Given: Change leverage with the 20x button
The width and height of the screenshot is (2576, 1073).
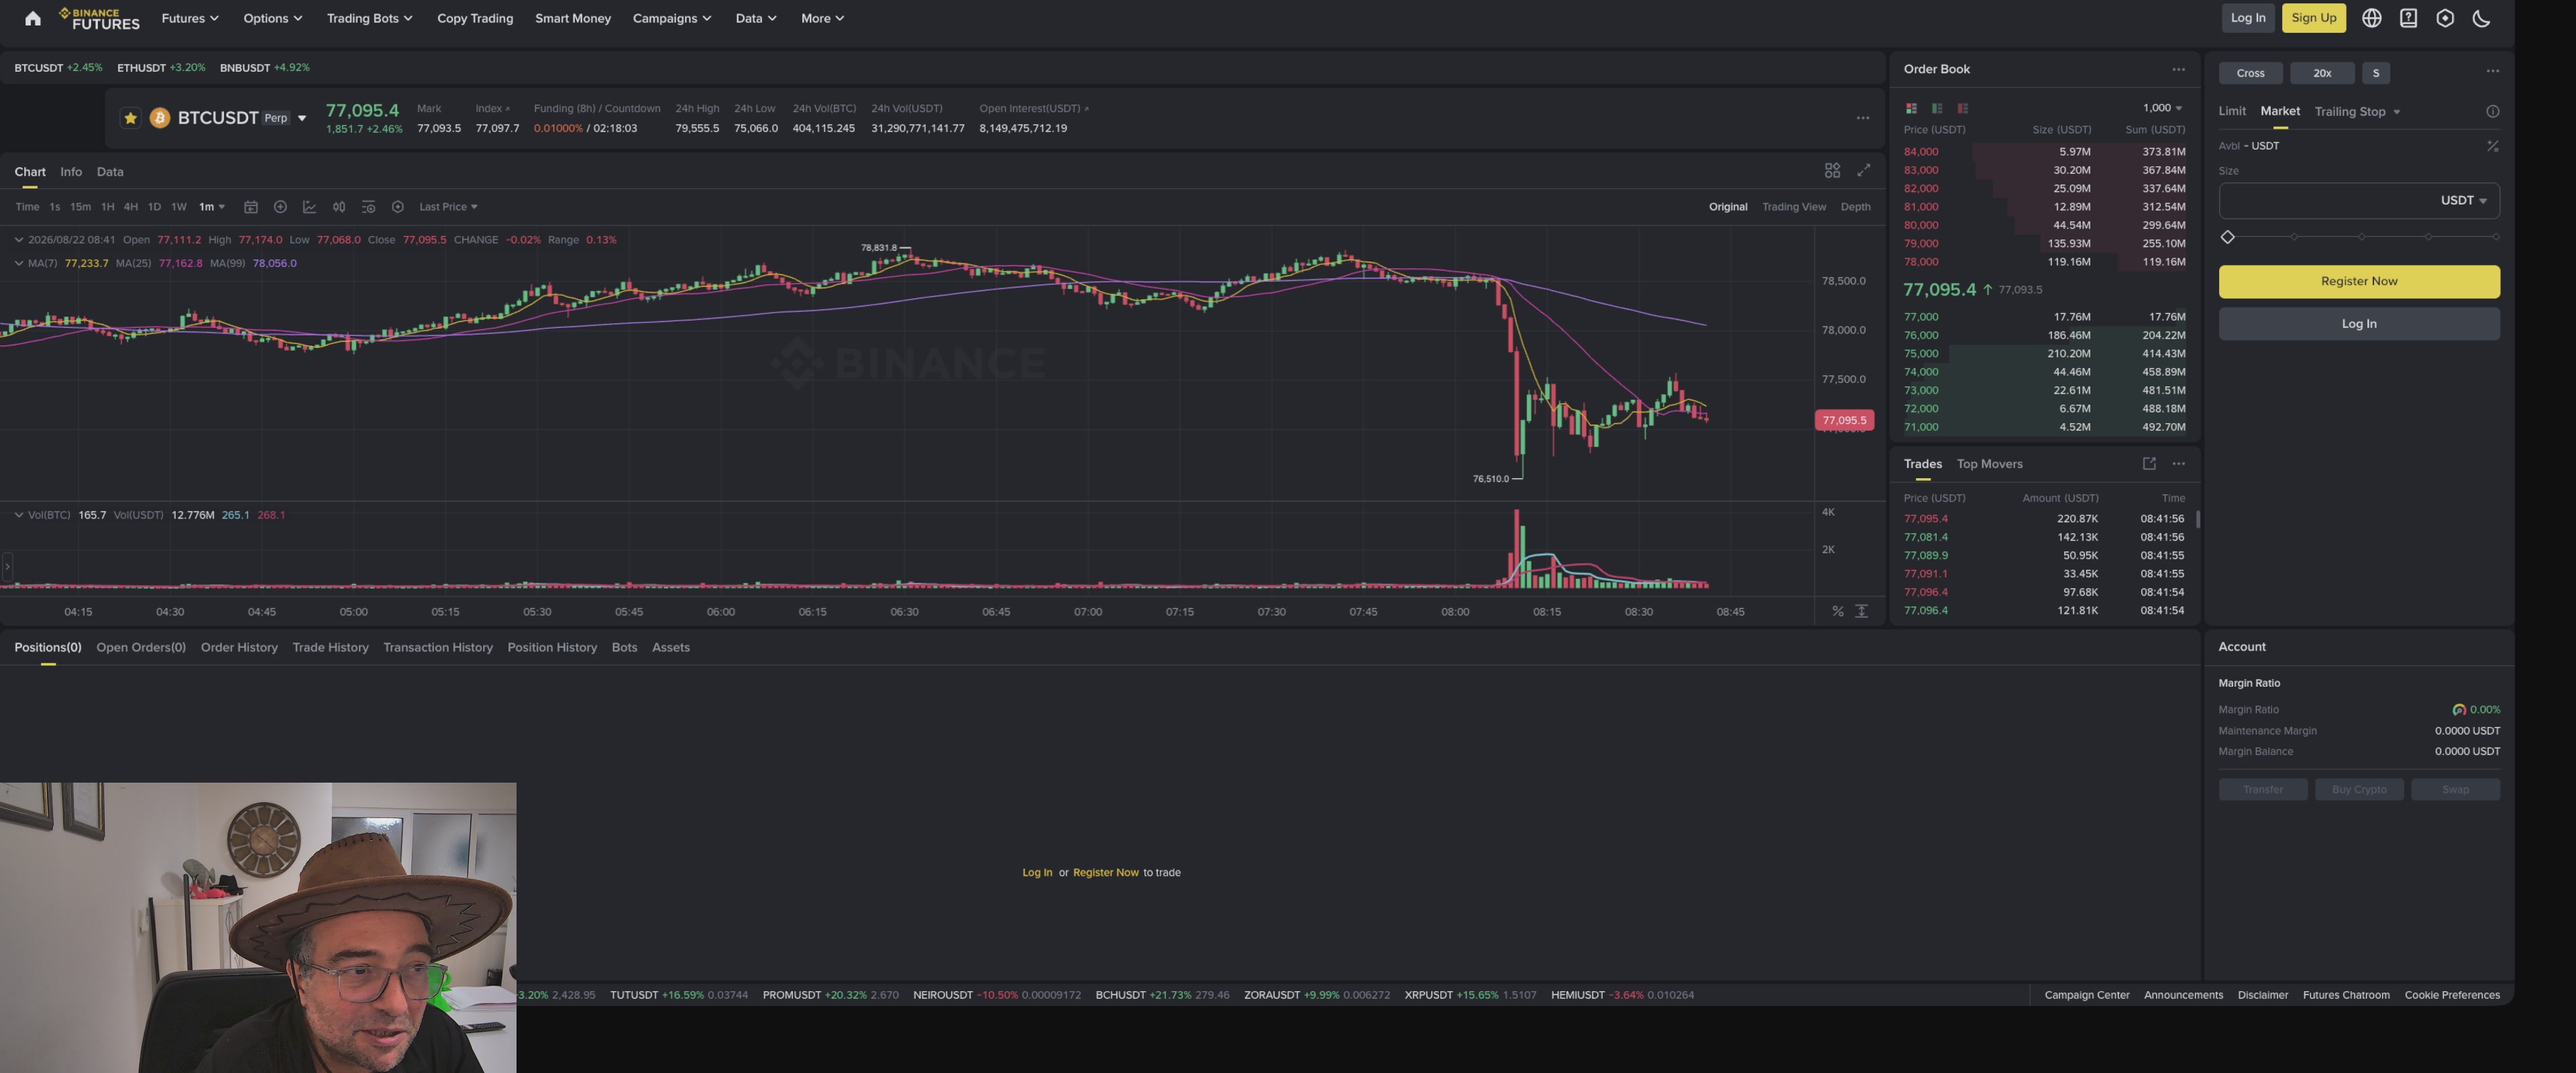Looking at the screenshot, I should click(2321, 73).
